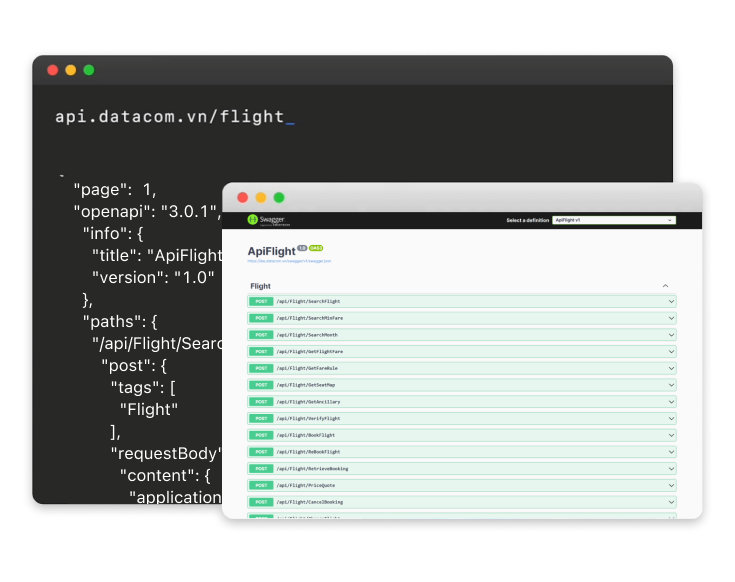The image size is (735, 582).
Task: Expand the GetFareRule endpoint chevron
Action: (x=671, y=368)
